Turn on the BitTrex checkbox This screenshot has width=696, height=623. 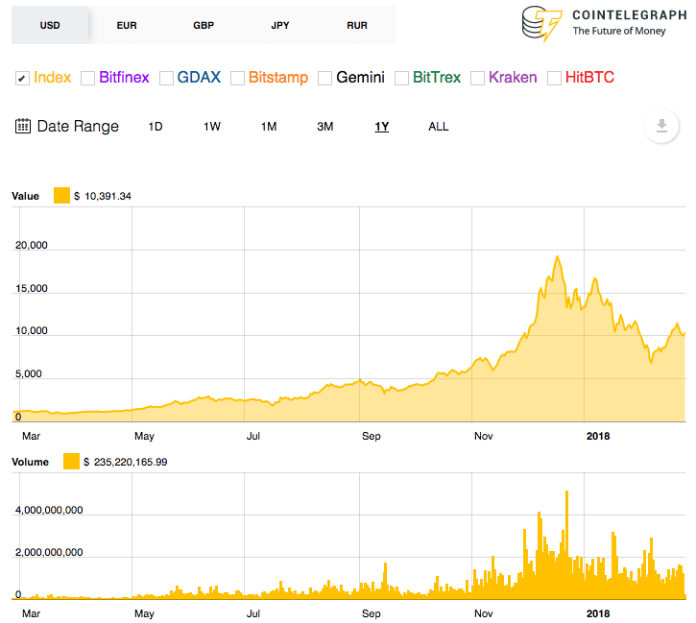pyautogui.click(x=401, y=78)
